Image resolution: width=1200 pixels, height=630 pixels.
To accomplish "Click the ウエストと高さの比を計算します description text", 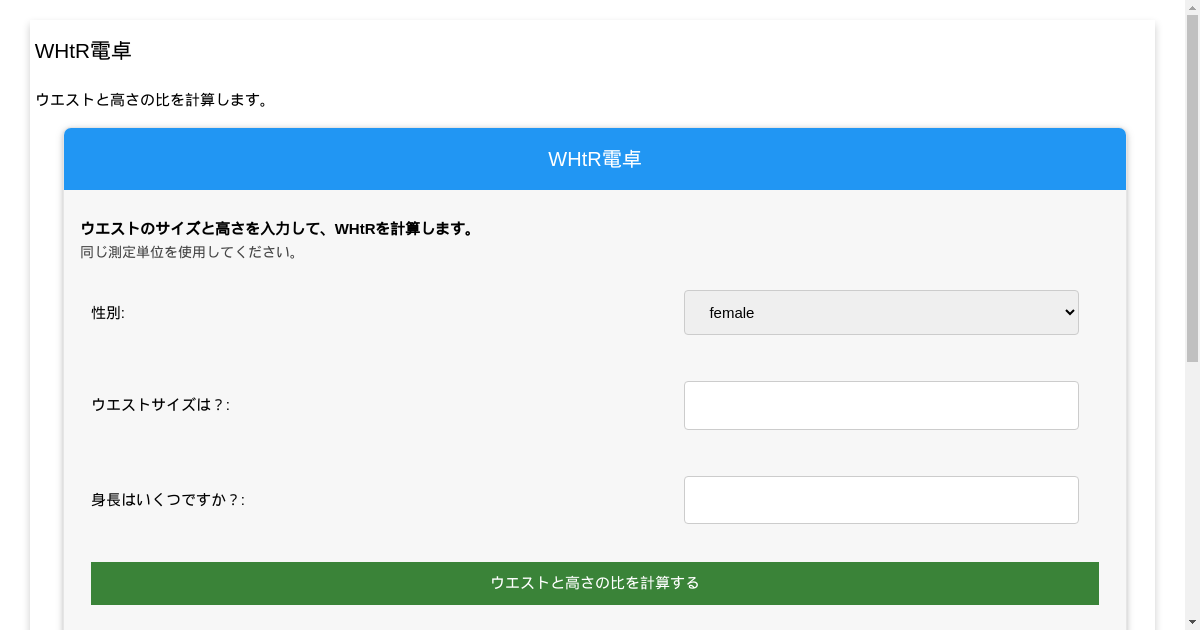I will click(150, 99).
